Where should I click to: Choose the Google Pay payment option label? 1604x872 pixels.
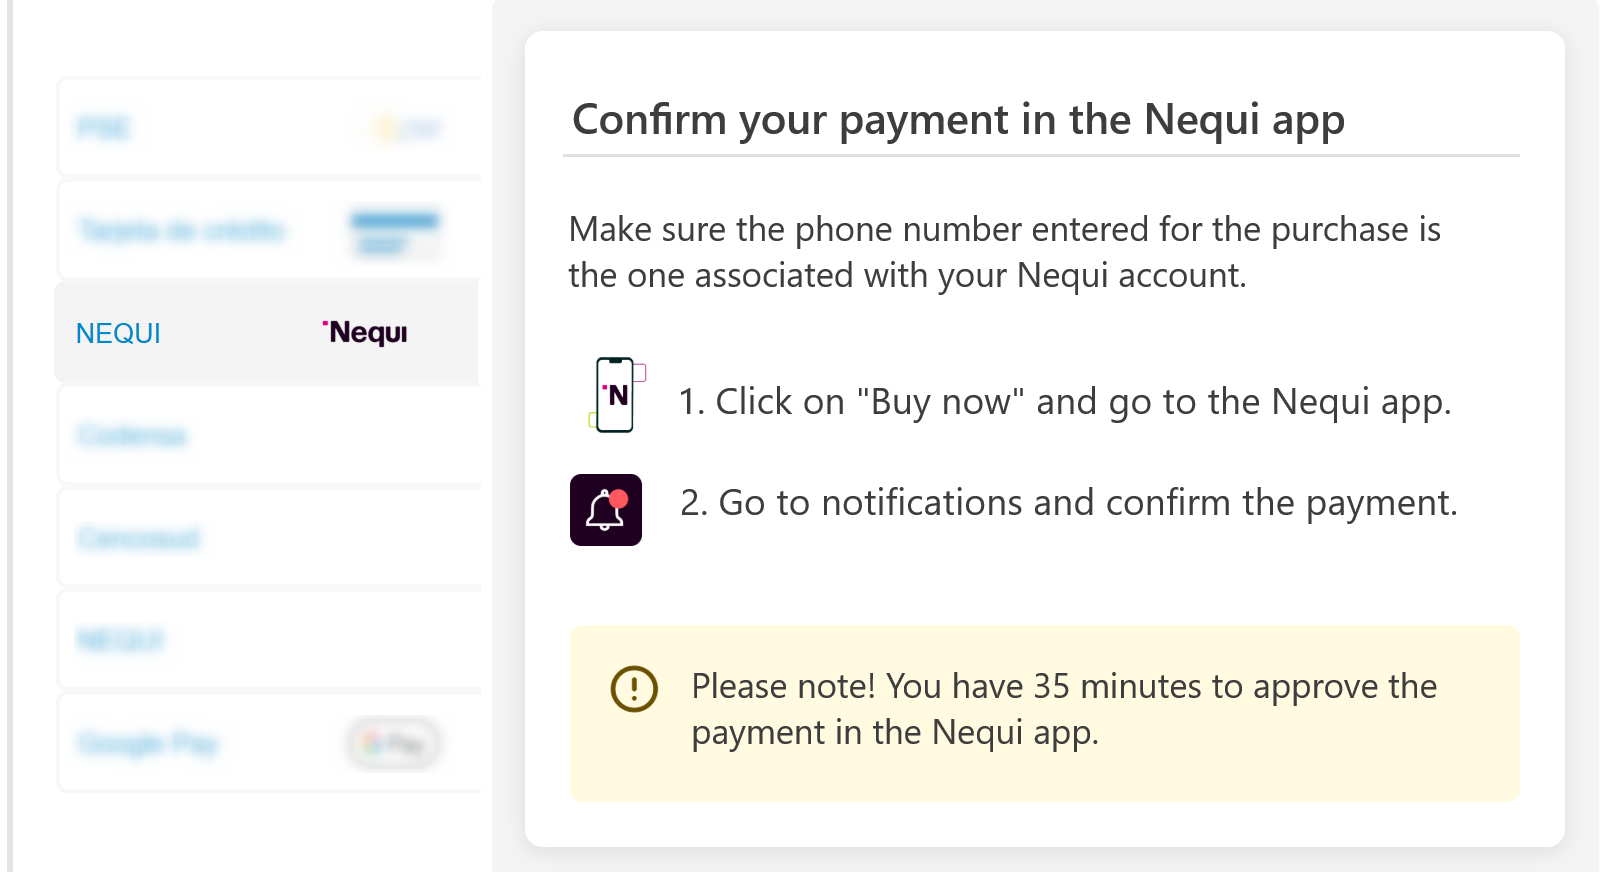point(148,744)
